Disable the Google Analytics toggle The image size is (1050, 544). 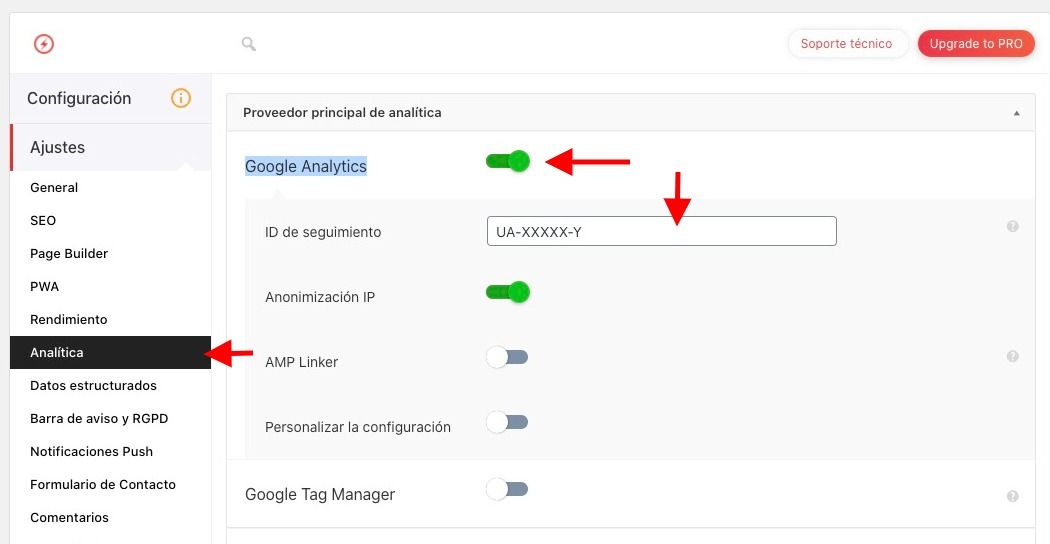pos(508,161)
